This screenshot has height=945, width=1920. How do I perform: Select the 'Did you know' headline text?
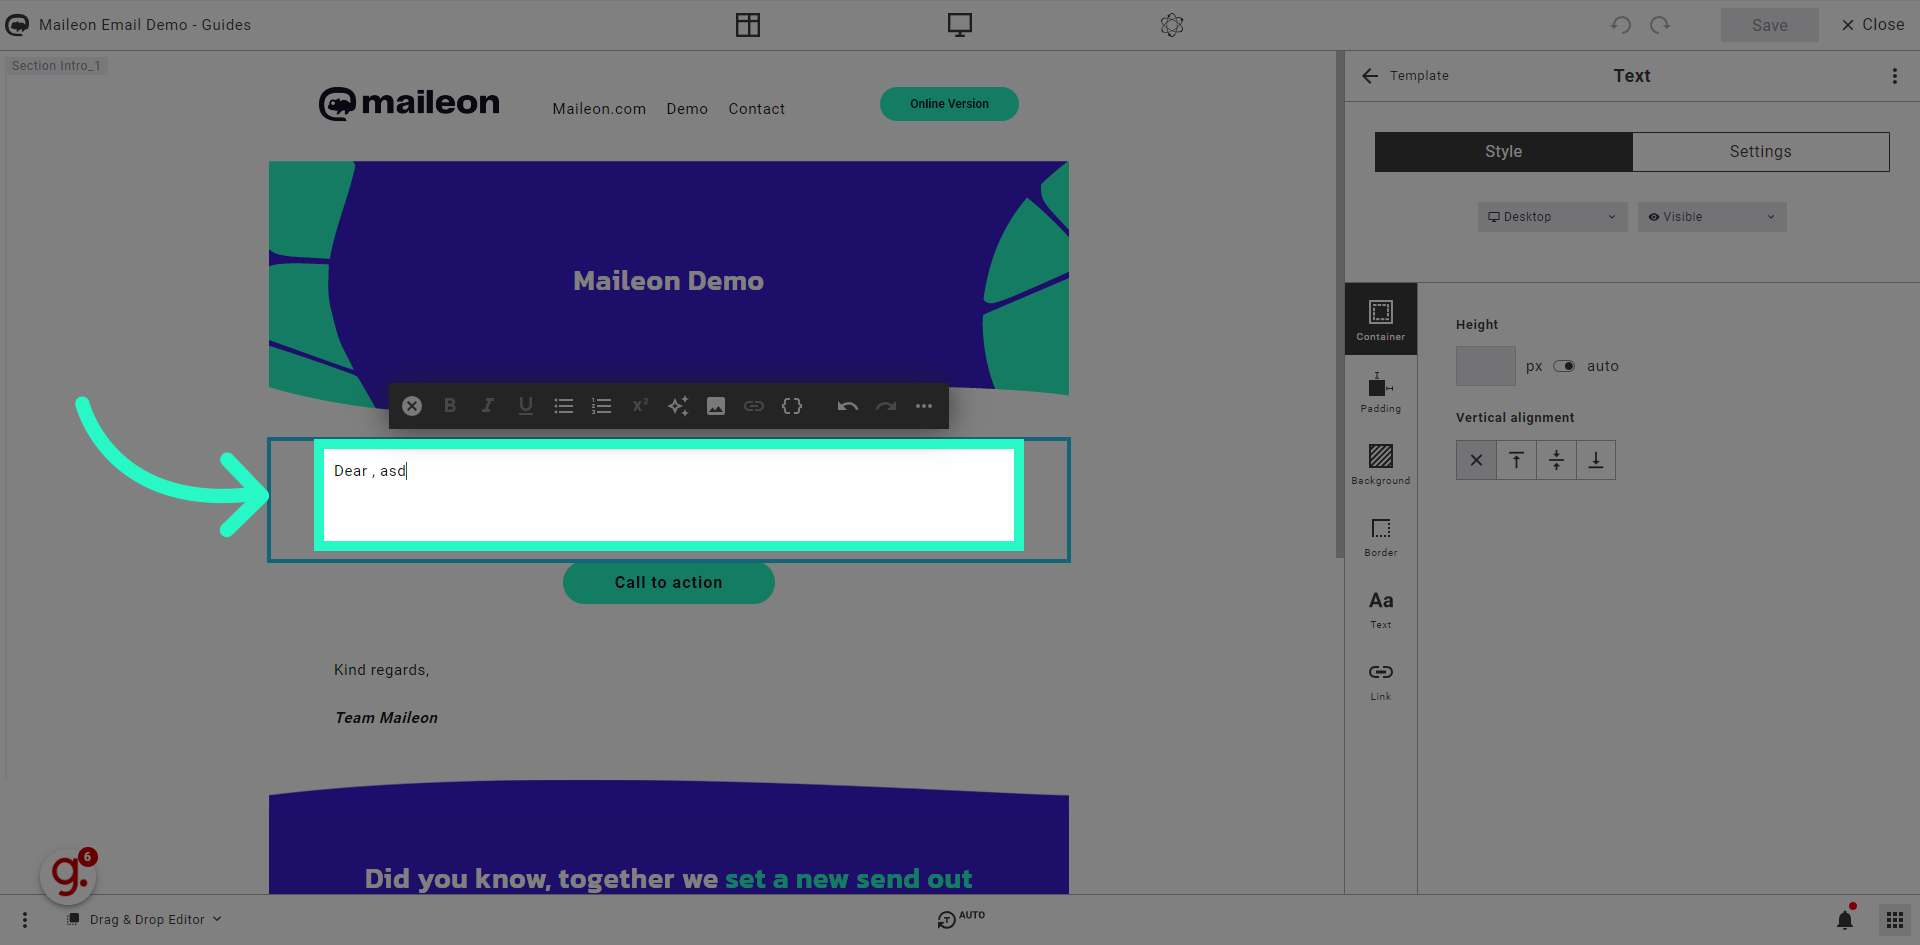point(668,879)
